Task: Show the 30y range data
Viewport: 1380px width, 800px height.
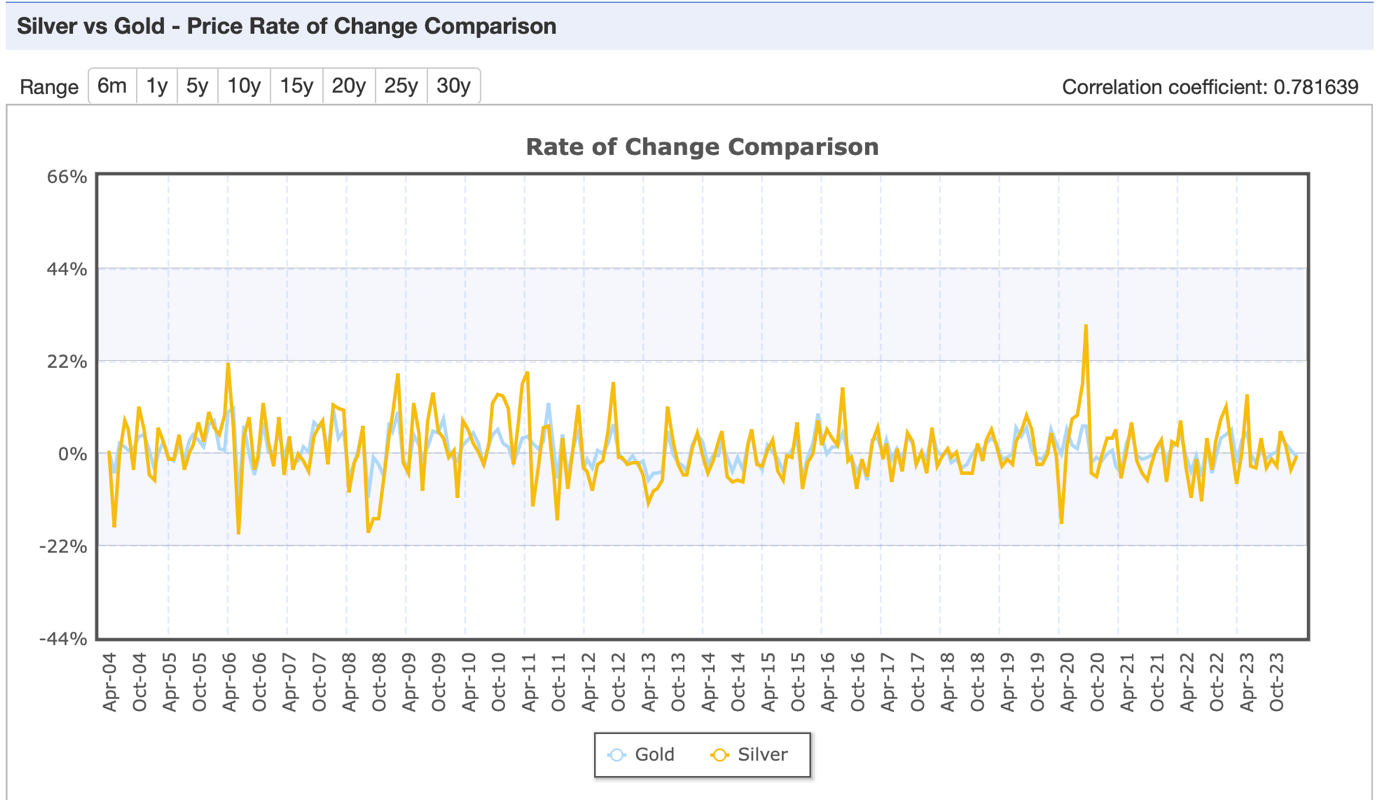Action: coord(453,86)
